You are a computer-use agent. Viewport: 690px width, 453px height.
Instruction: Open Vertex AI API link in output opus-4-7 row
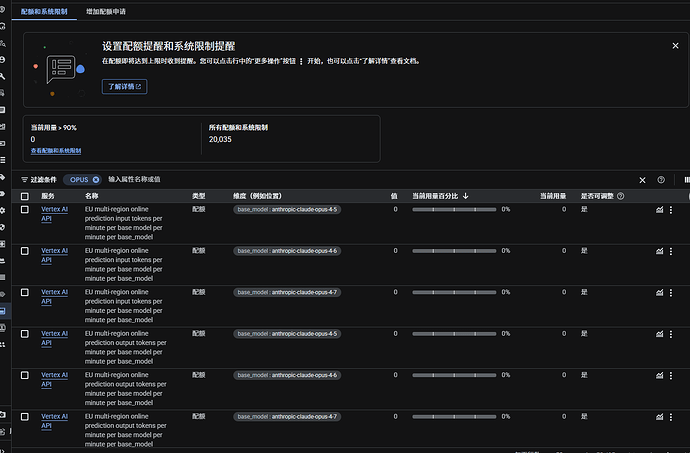[54, 420]
